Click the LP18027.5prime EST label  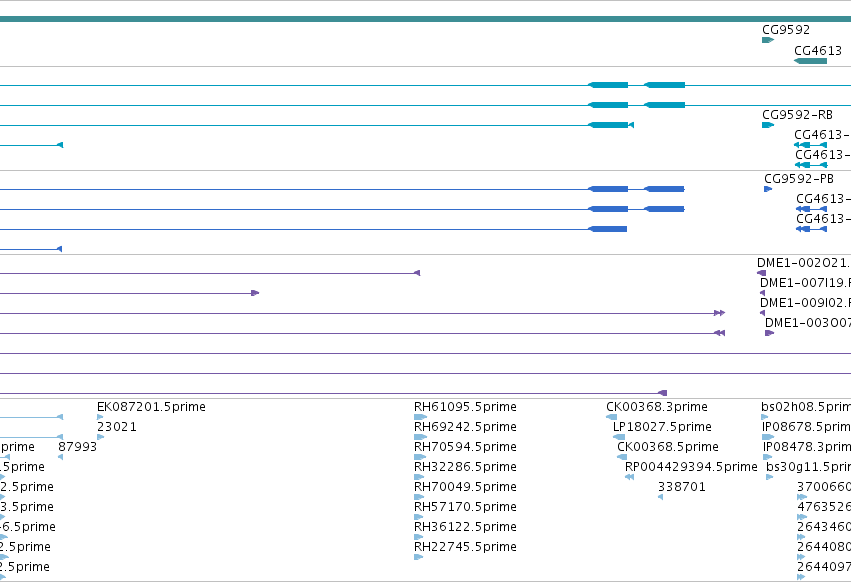pos(662,427)
